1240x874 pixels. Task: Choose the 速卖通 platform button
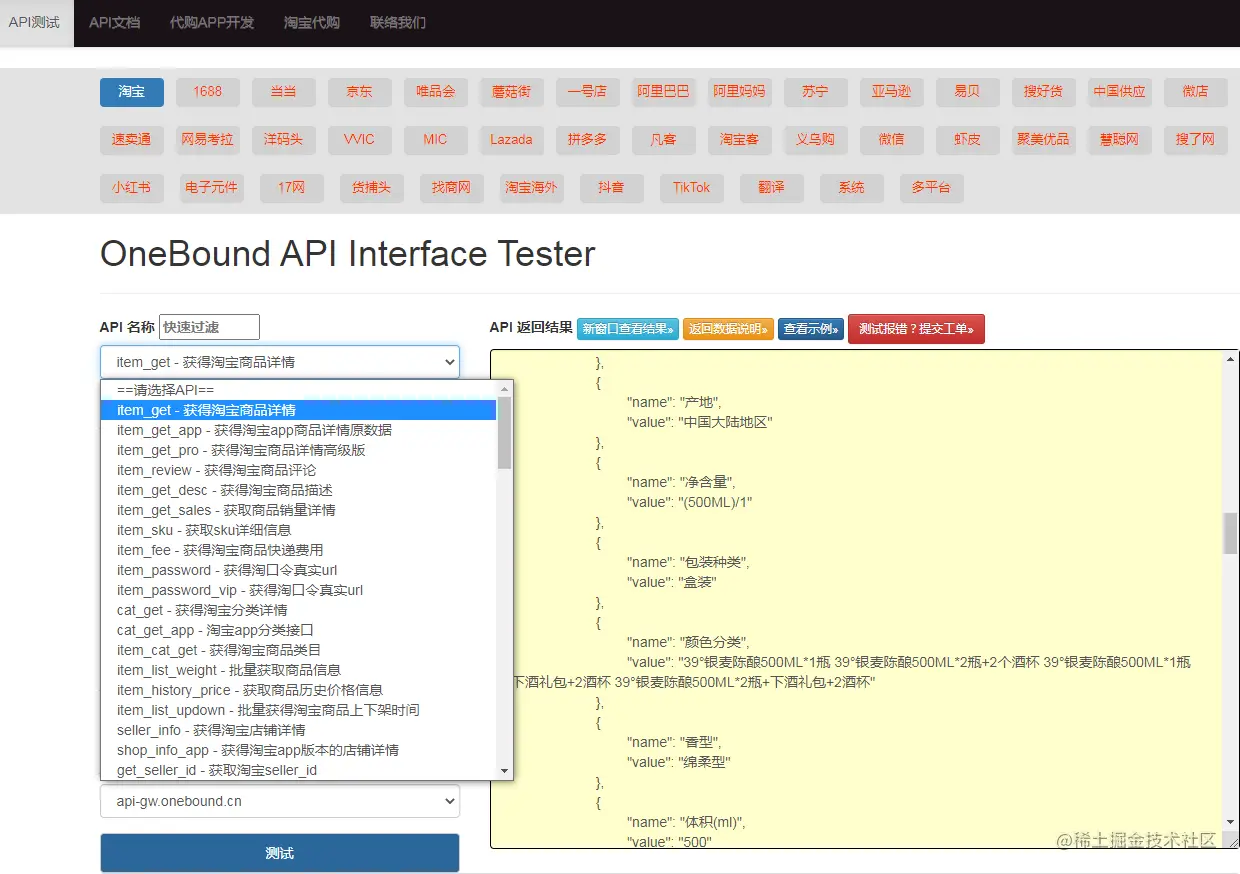click(x=132, y=140)
